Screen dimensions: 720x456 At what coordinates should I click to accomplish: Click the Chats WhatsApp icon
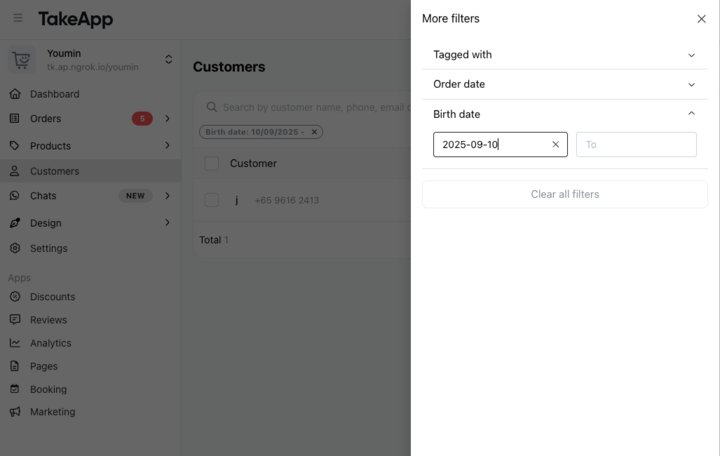[15, 196]
